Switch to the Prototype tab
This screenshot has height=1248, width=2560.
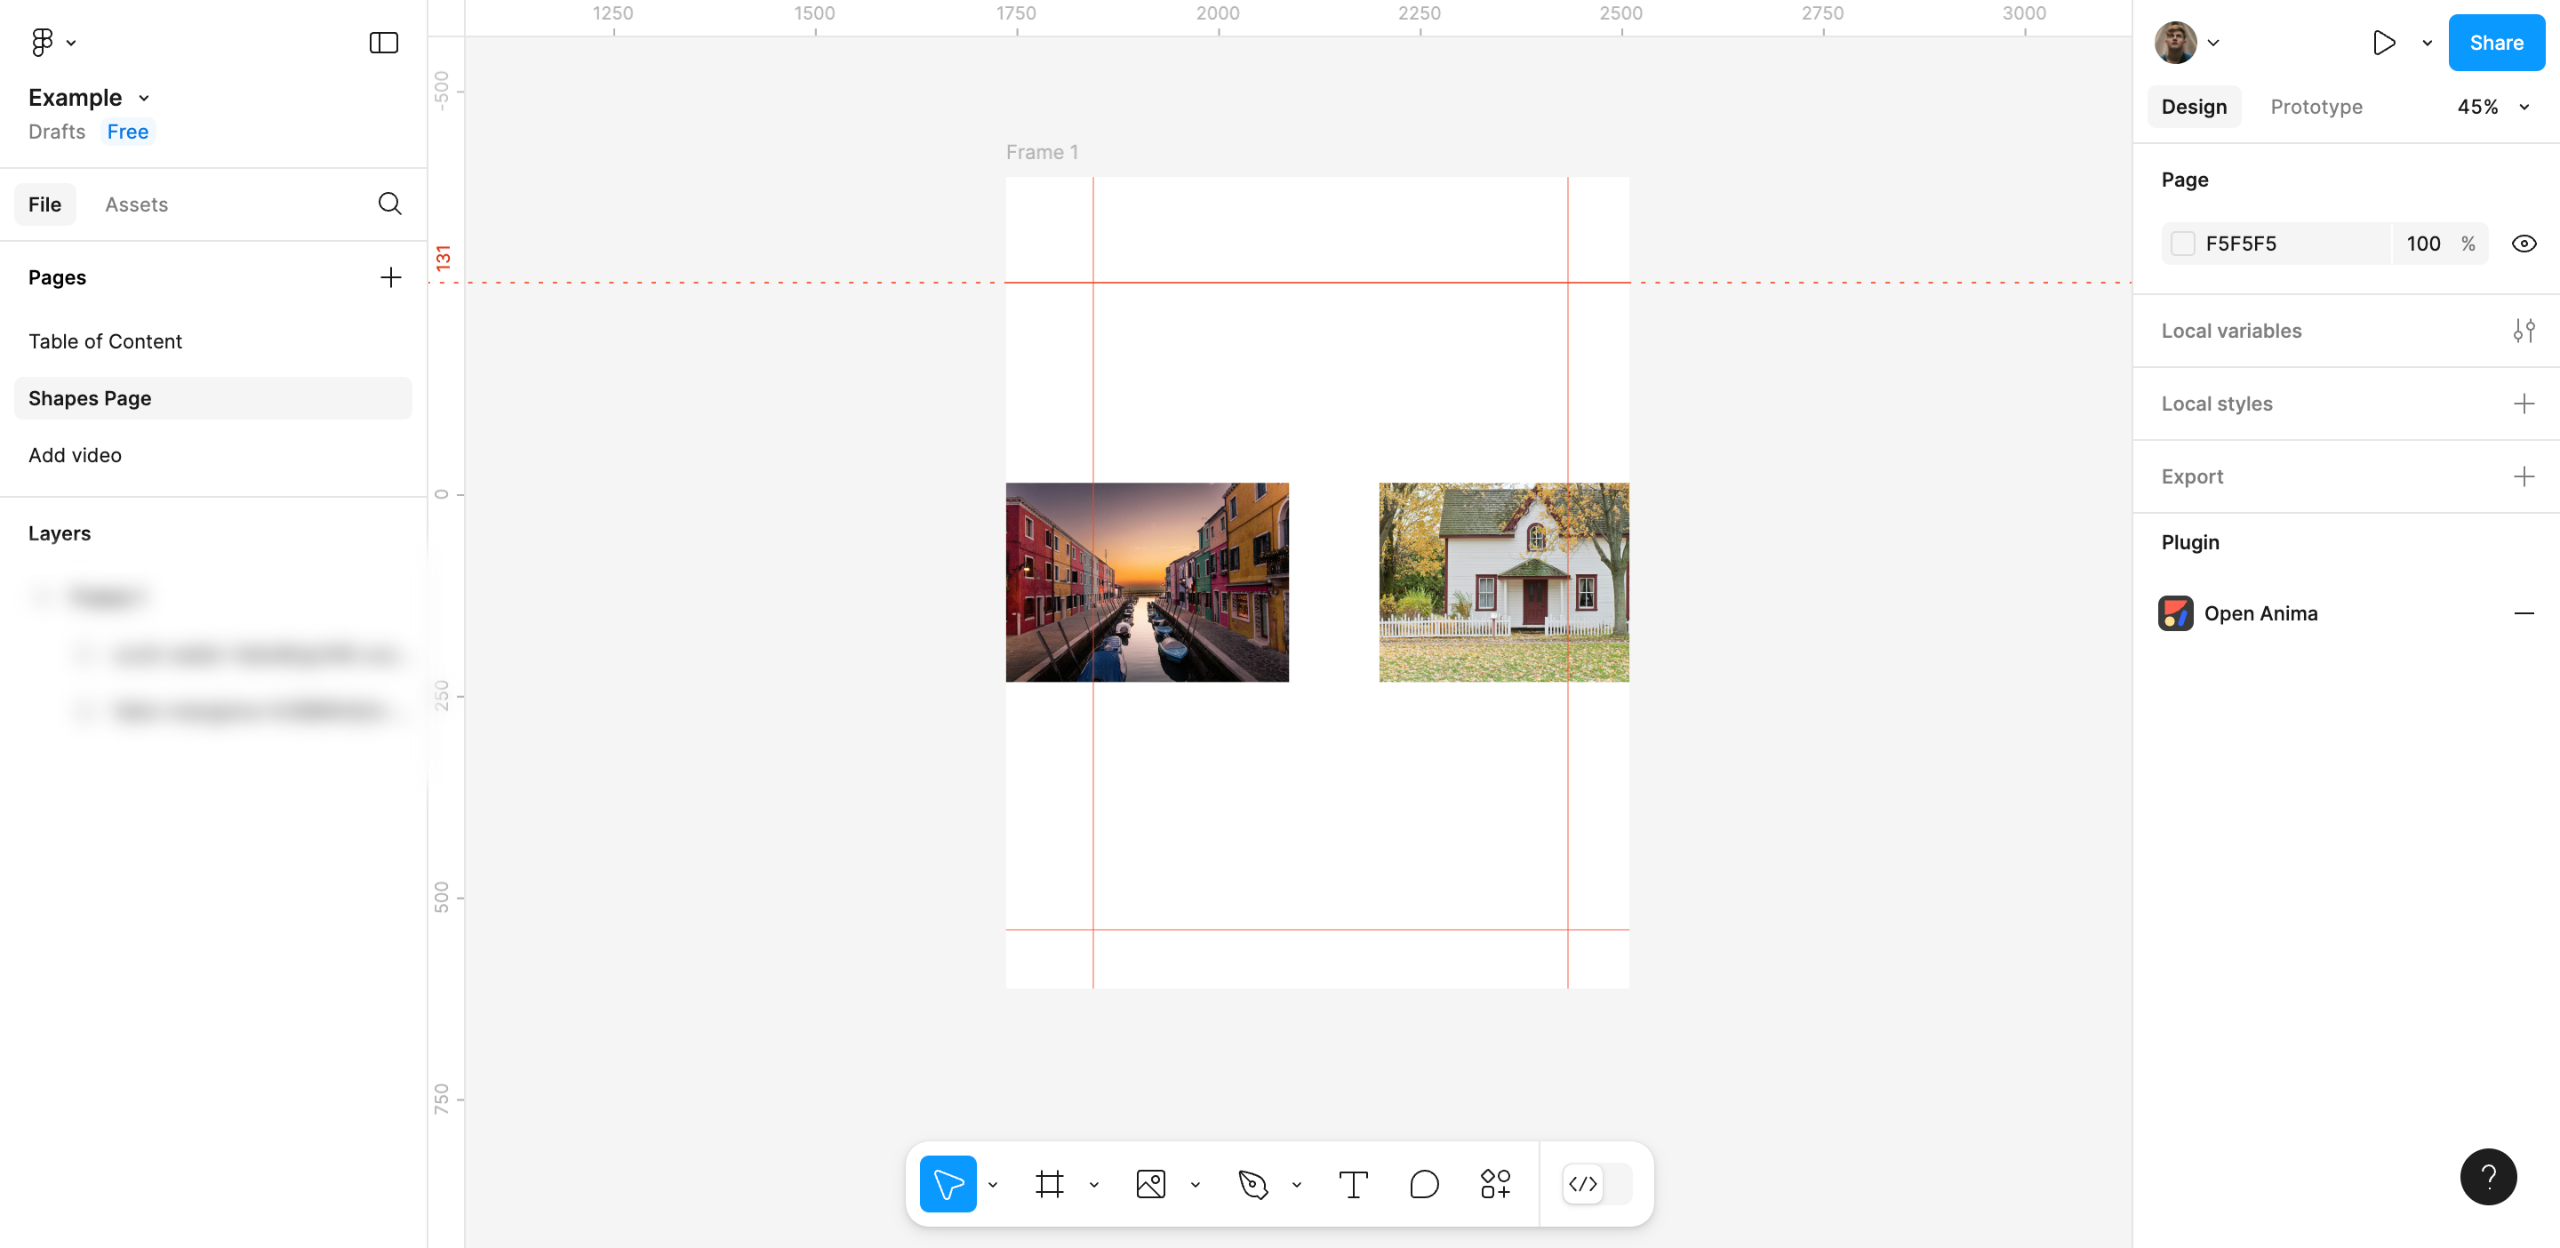tap(2316, 107)
